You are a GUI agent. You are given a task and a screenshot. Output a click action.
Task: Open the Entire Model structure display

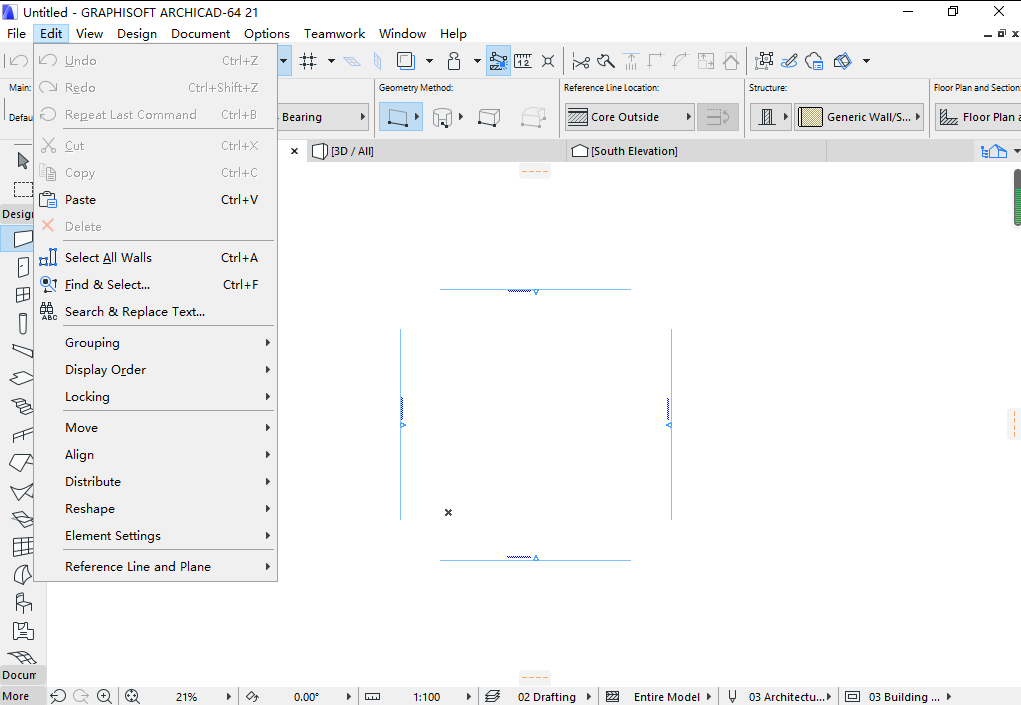(667, 697)
